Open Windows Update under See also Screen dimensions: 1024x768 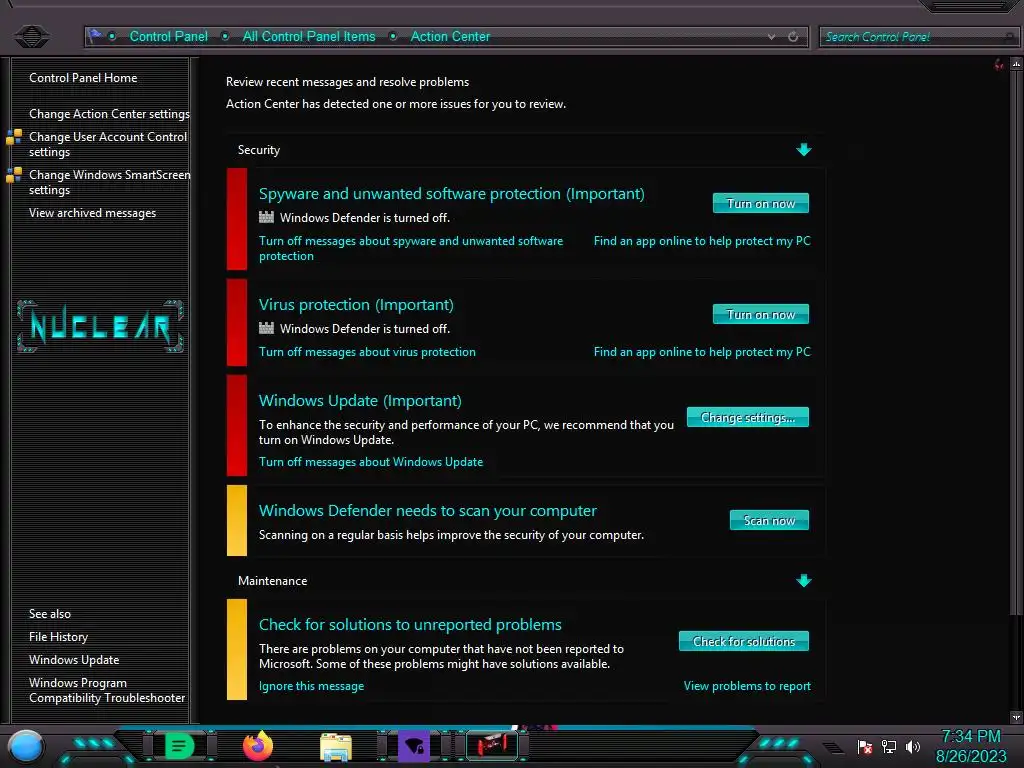point(74,660)
